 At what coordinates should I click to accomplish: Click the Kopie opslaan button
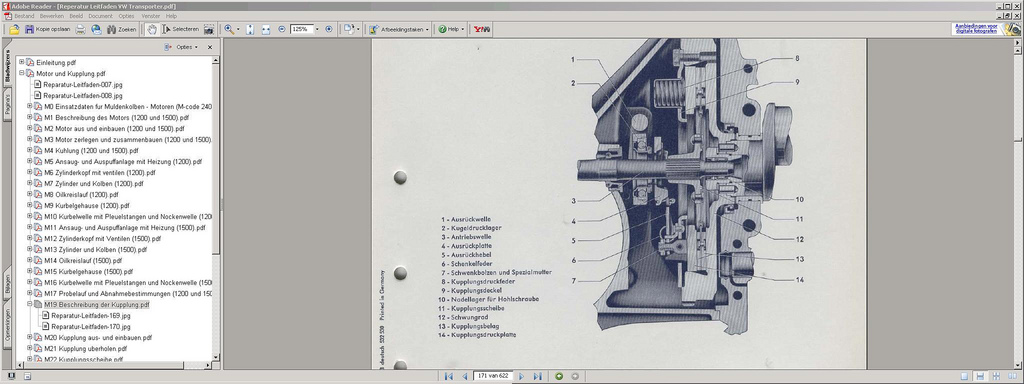(x=48, y=29)
